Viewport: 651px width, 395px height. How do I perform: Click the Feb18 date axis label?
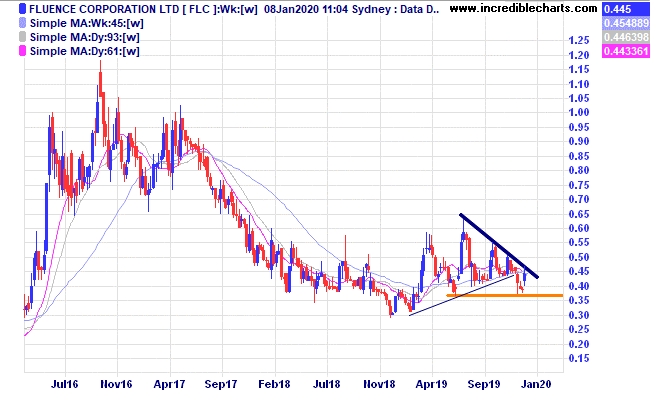pyautogui.click(x=274, y=384)
